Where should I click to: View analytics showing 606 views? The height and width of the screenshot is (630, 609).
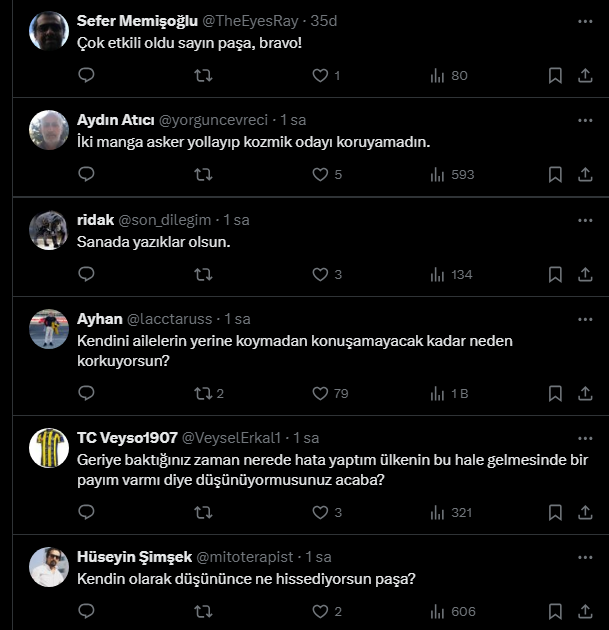click(x=453, y=612)
